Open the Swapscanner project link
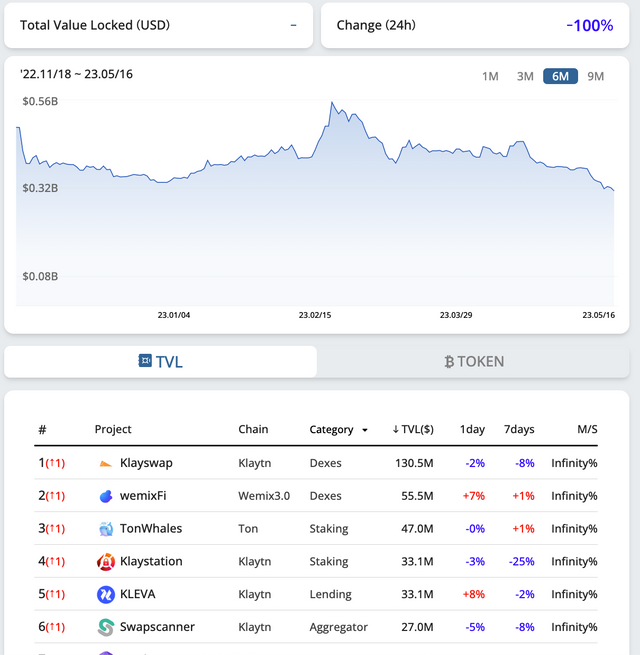640x655 pixels. pos(157,627)
